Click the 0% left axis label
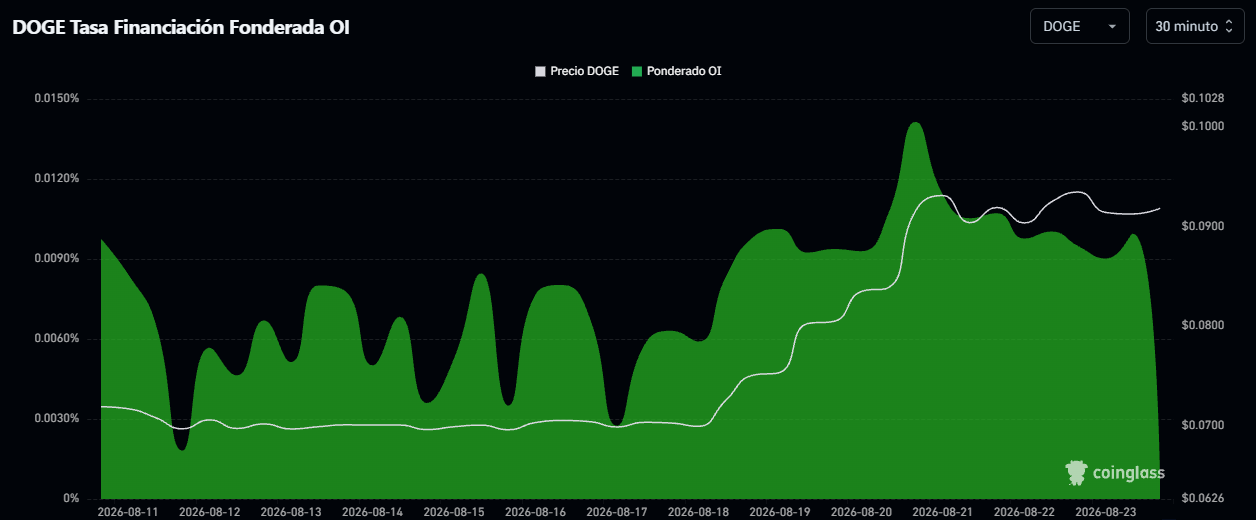Image resolution: width=1256 pixels, height=520 pixels. pos(72,499)
